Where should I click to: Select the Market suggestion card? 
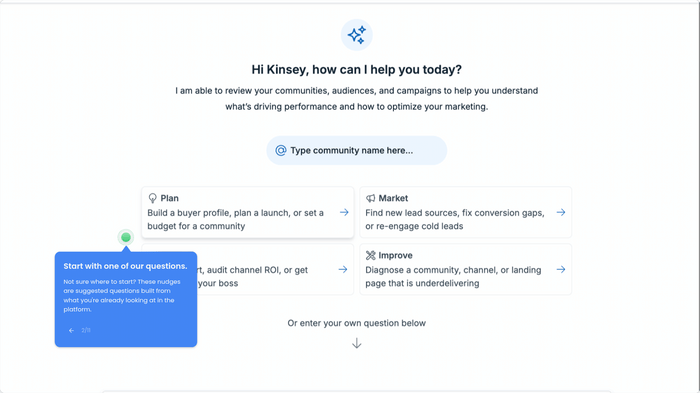point(466,212)
